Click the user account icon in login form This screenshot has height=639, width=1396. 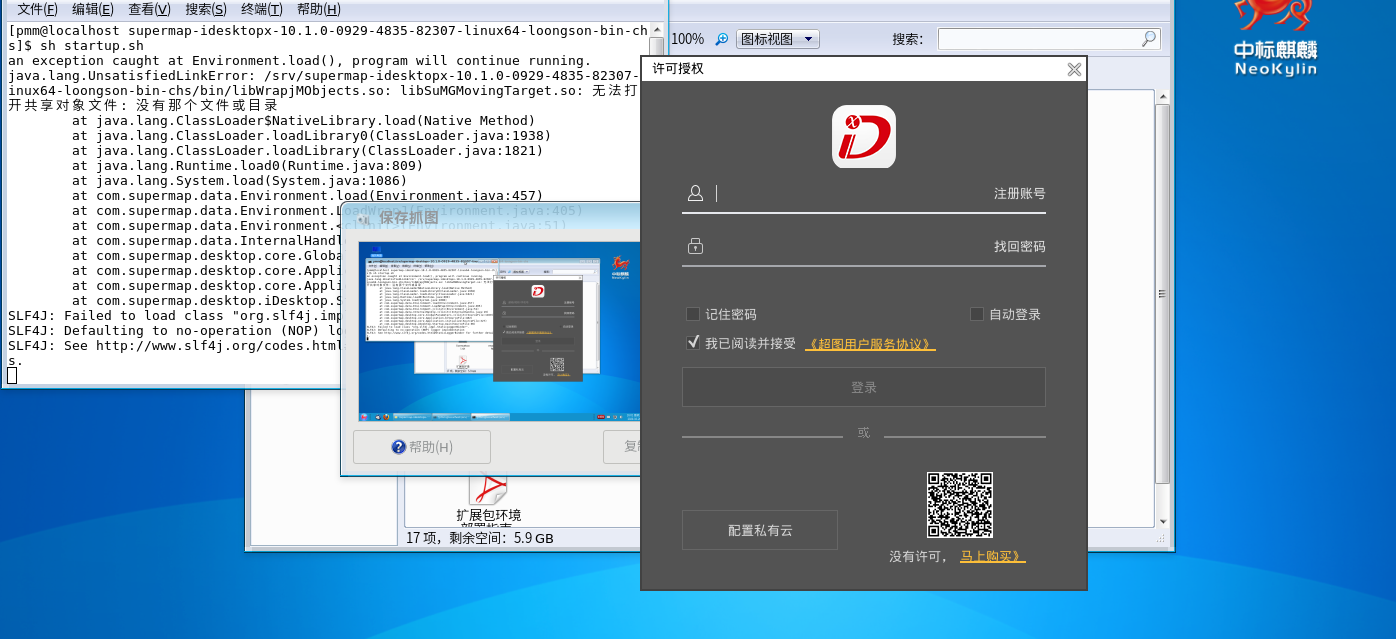coord(695,193)
